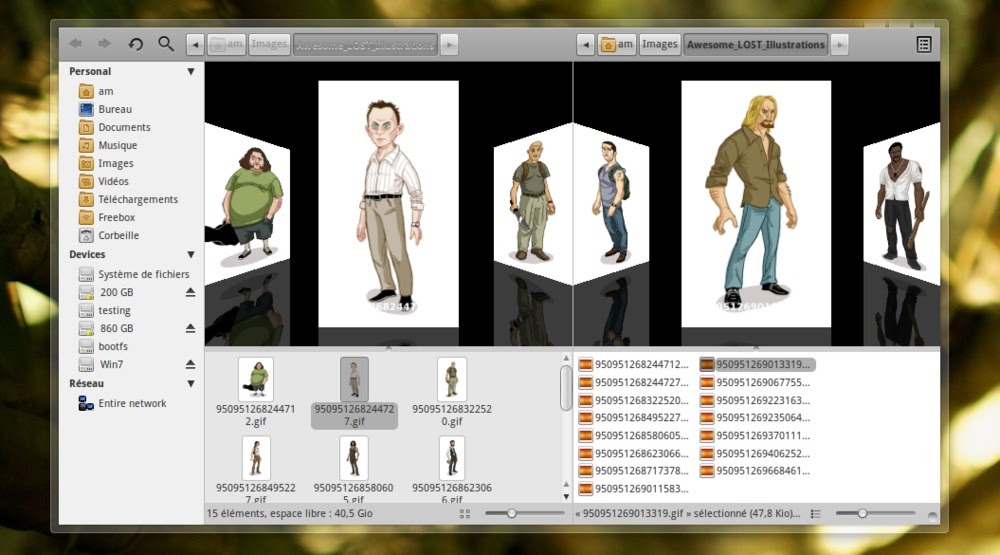The image size is (1000, 555).
Task: Switch right pane to list view icon
Action: pos(815,513)
